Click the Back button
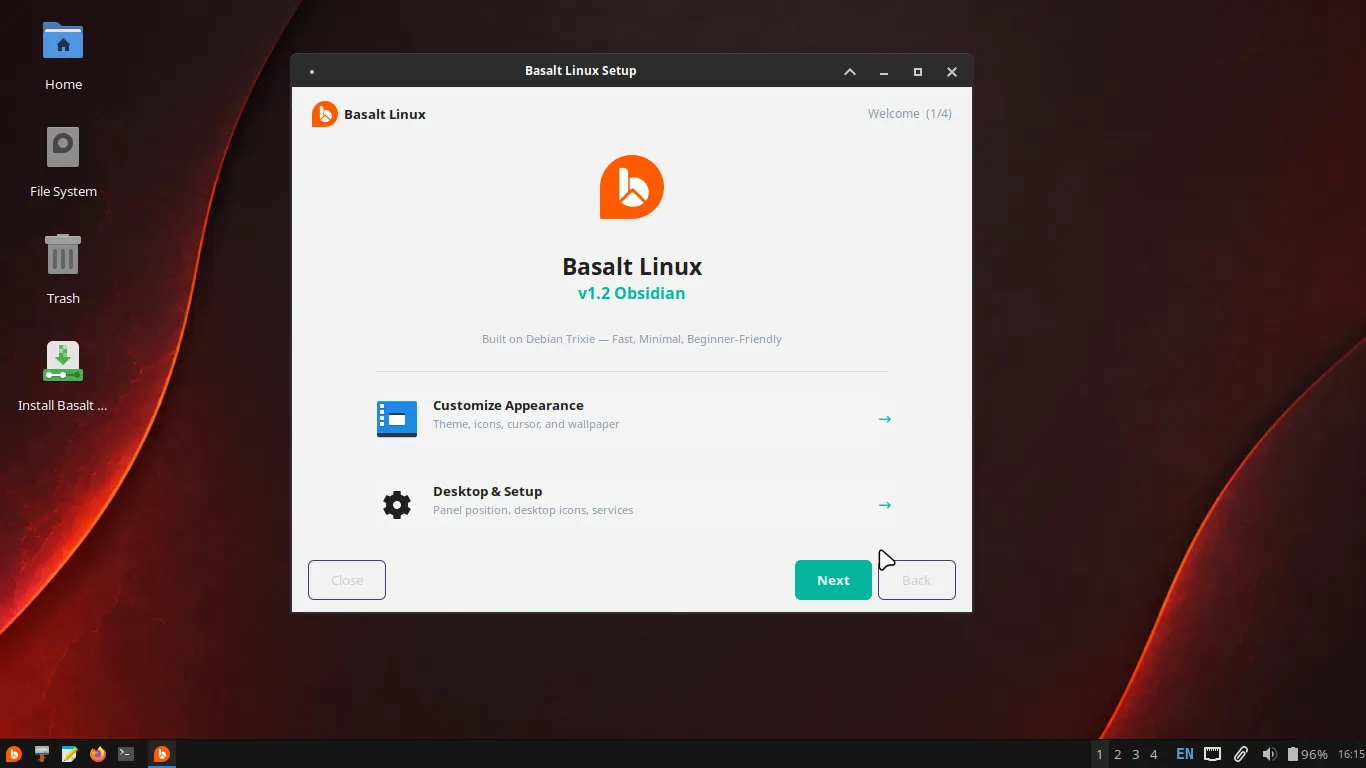 coord(917,580)
